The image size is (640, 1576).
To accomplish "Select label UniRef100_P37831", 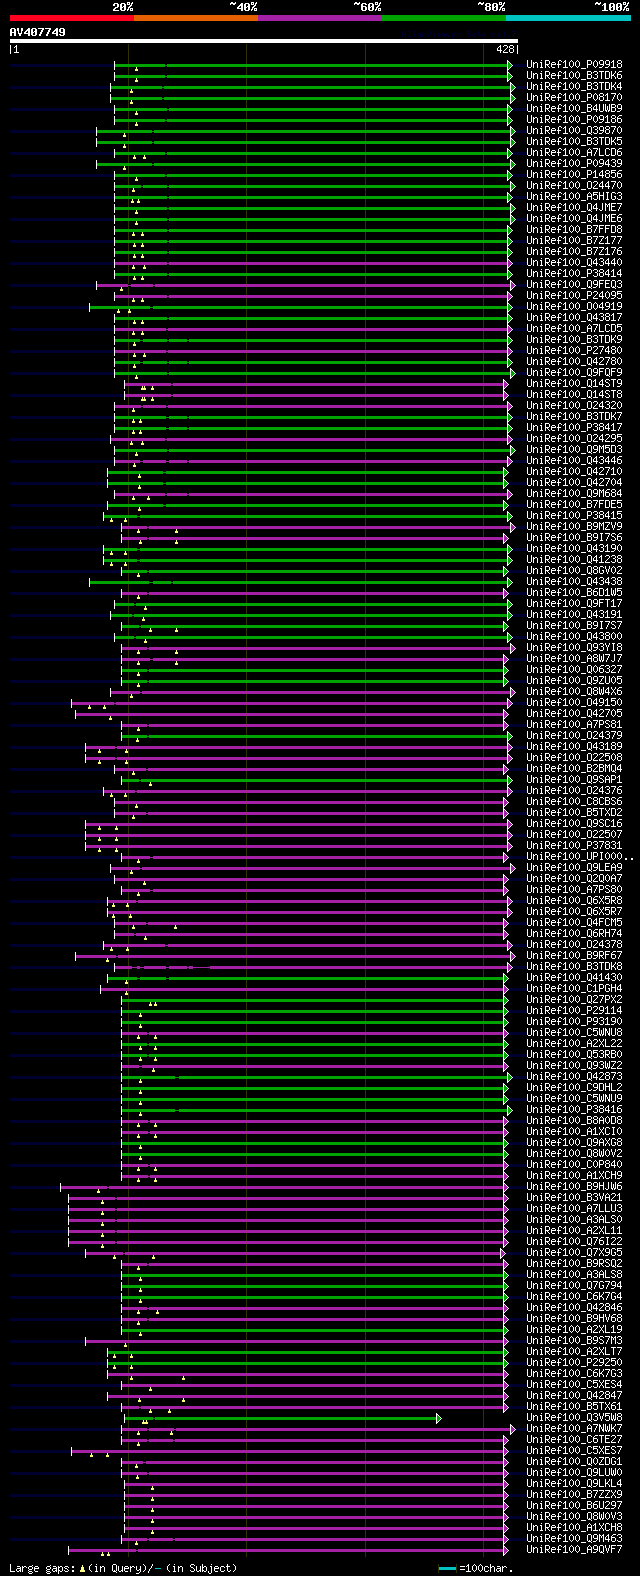I will 574,846.
